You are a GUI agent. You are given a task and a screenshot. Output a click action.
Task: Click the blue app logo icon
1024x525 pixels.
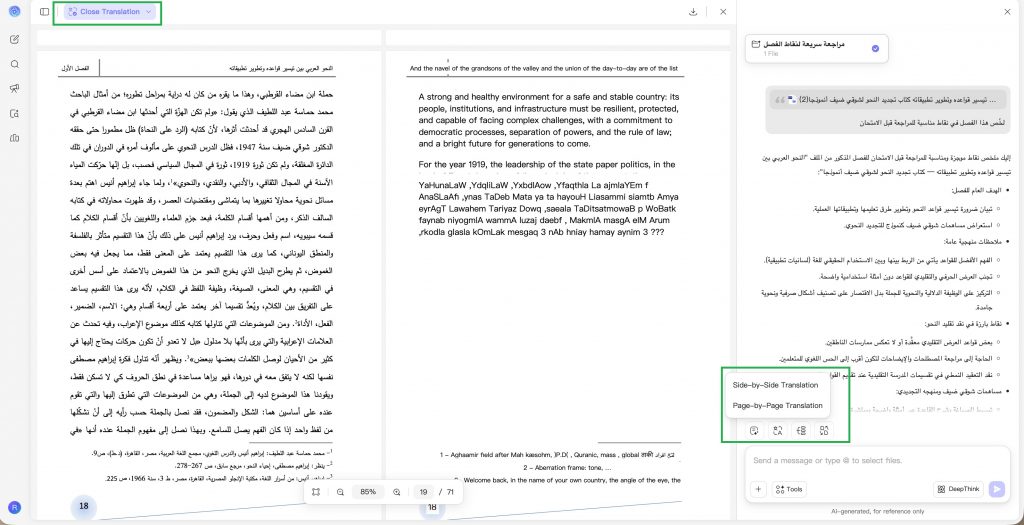point(14,11)
